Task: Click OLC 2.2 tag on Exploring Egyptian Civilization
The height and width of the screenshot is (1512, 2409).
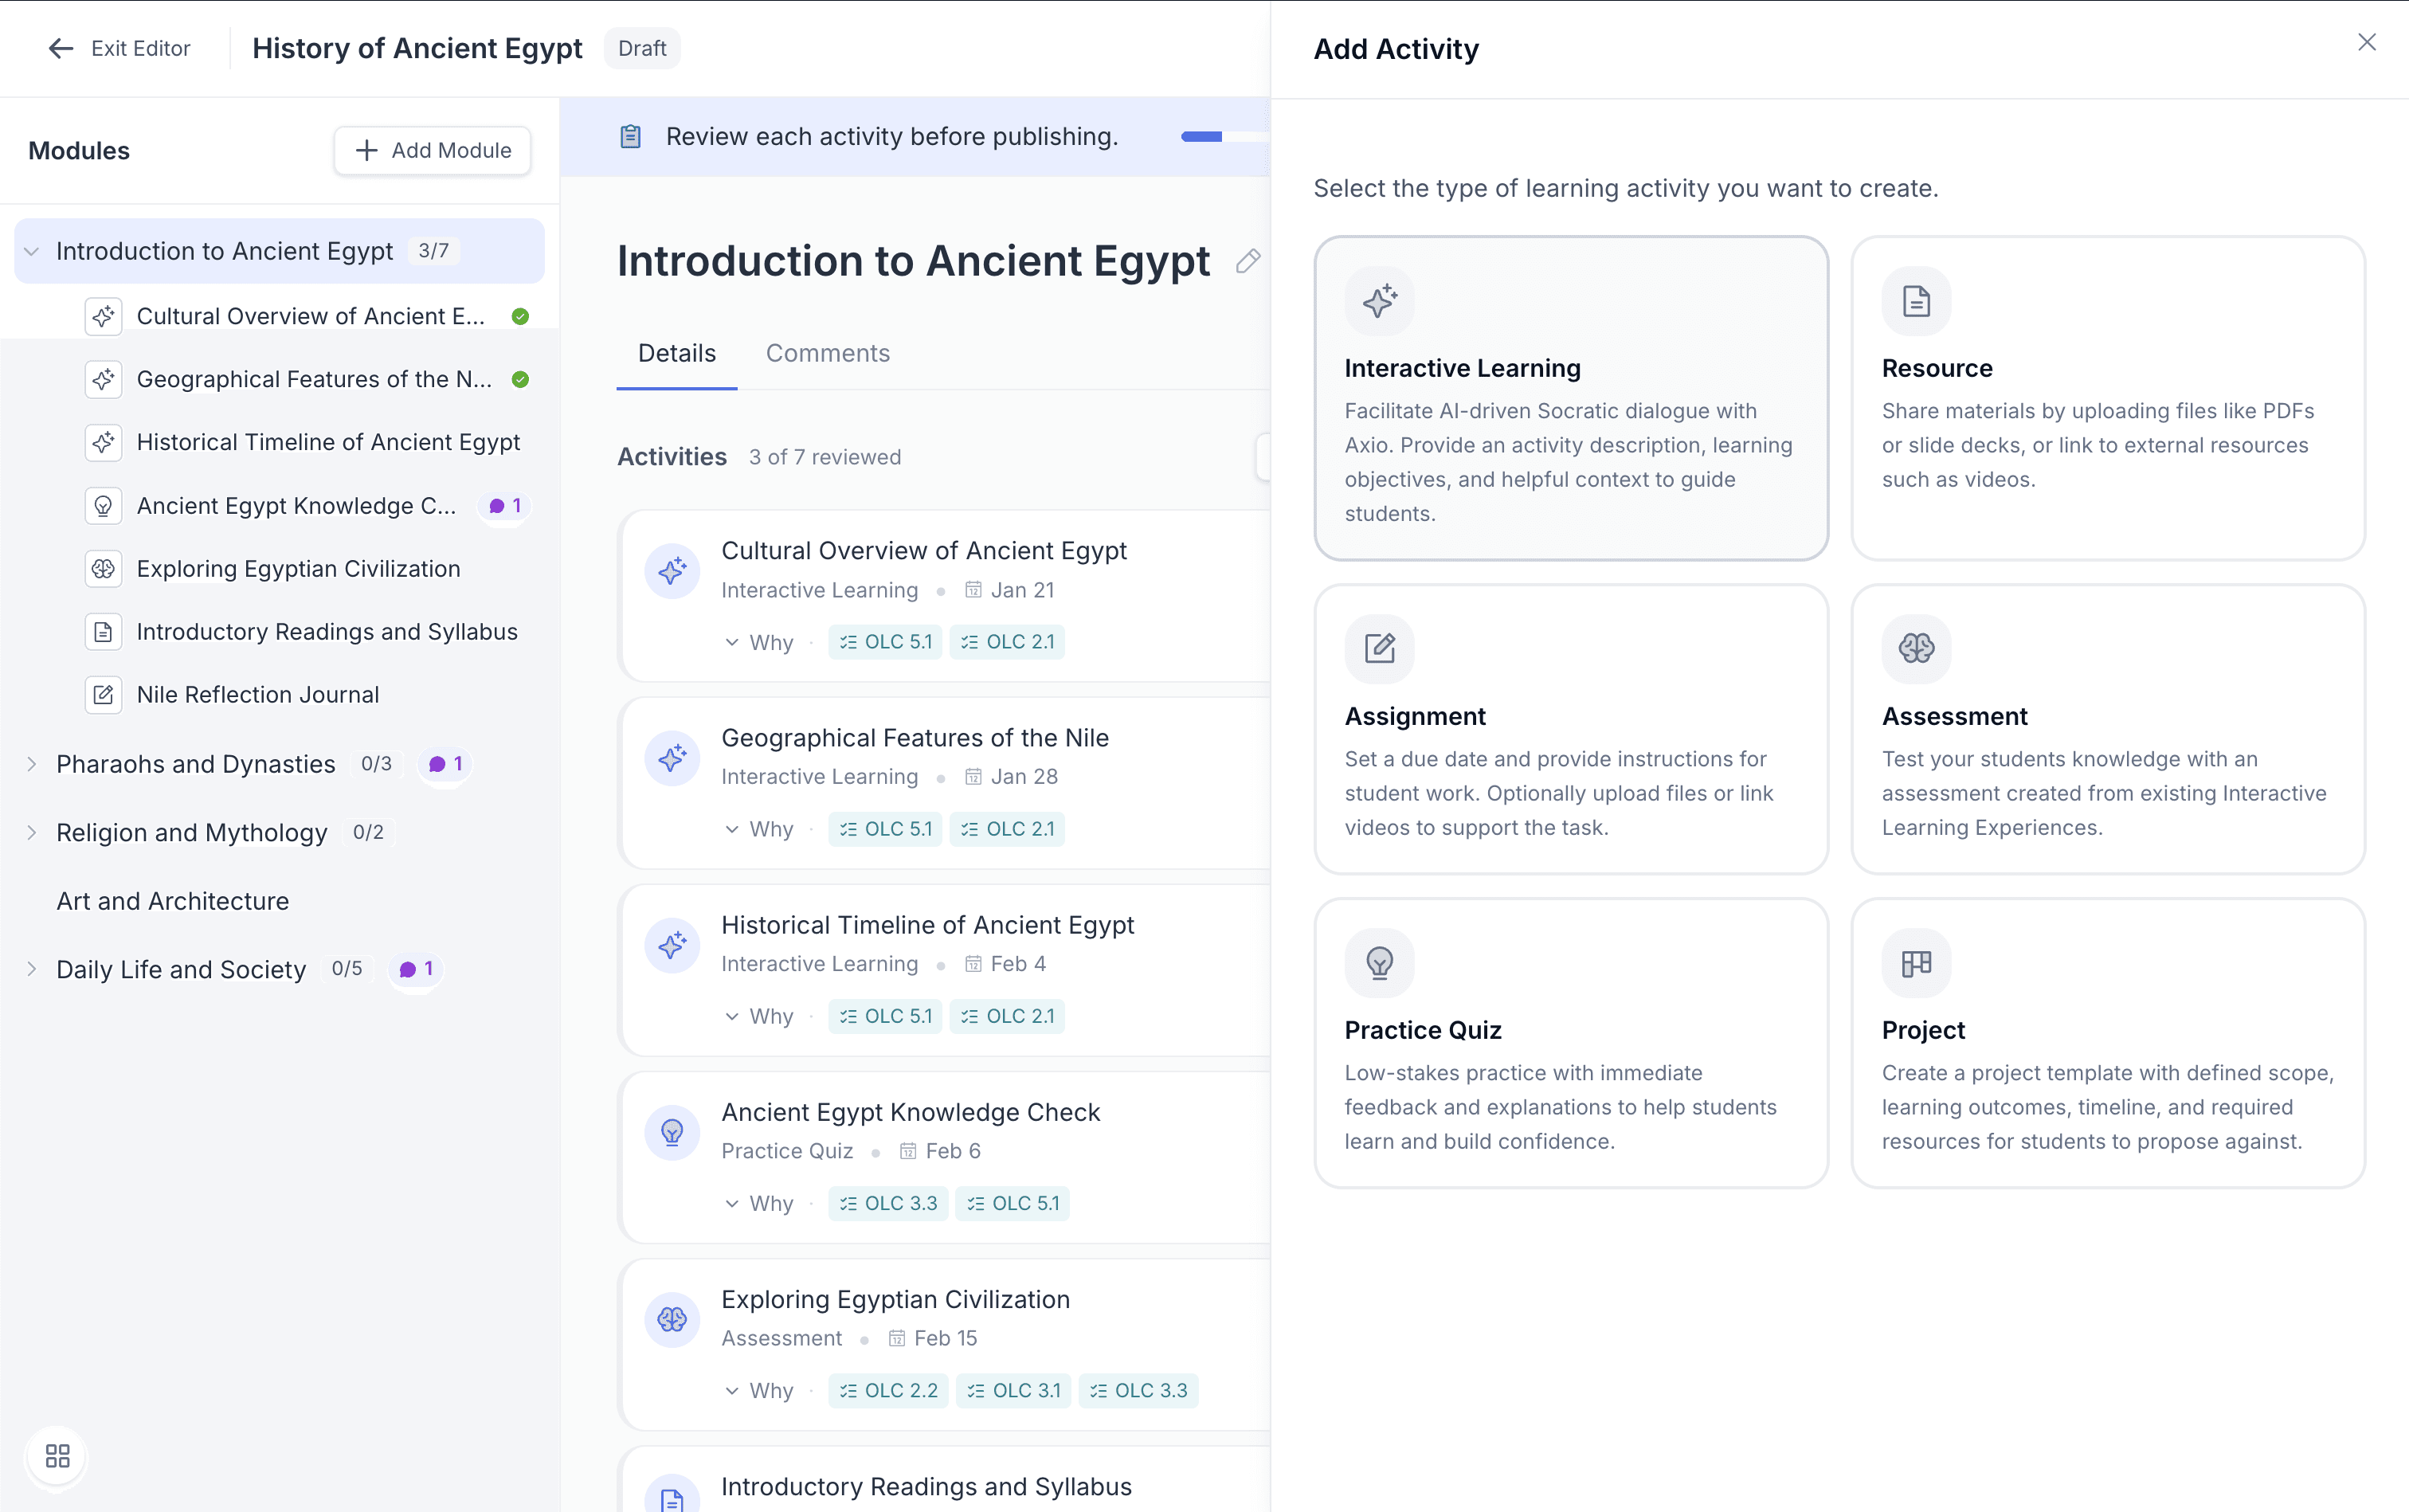Action: pos(888,1390)
